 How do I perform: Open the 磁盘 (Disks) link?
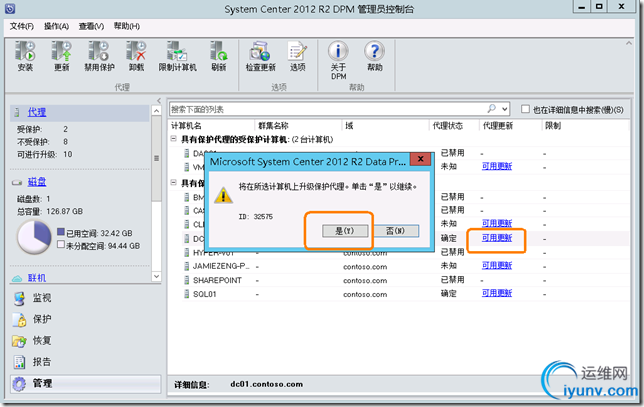point(37,182)
